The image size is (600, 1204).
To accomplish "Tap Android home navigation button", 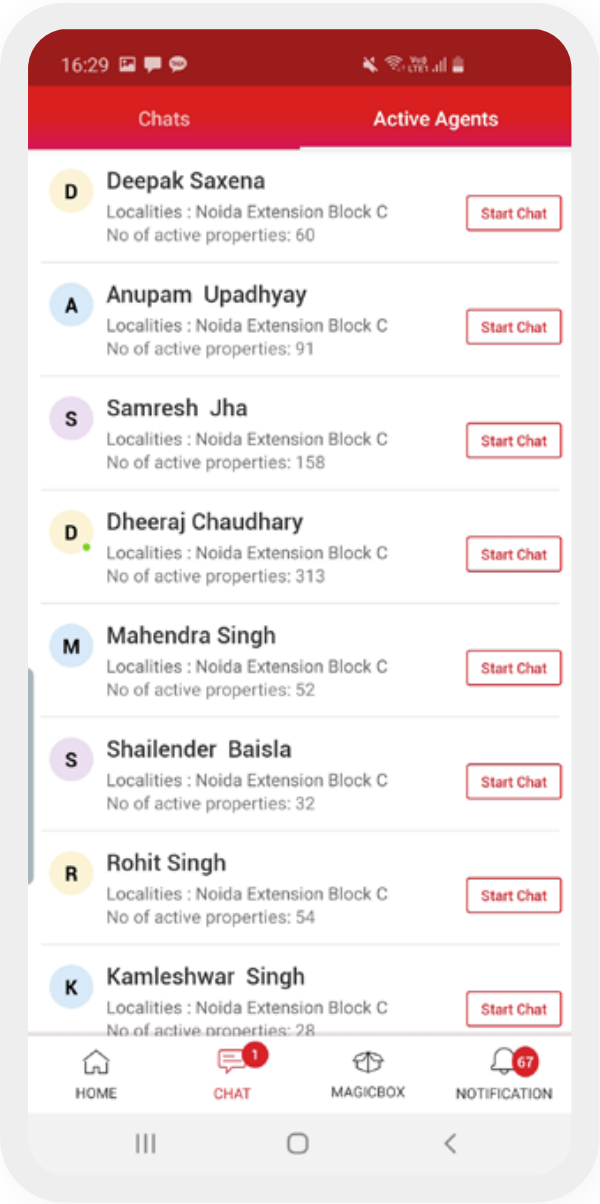I will (x=297, y=1143).
